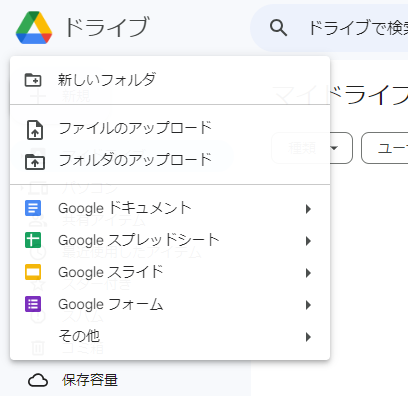
Task: Select Google ドキュメント menu entry
Action: tap(170, 208)
